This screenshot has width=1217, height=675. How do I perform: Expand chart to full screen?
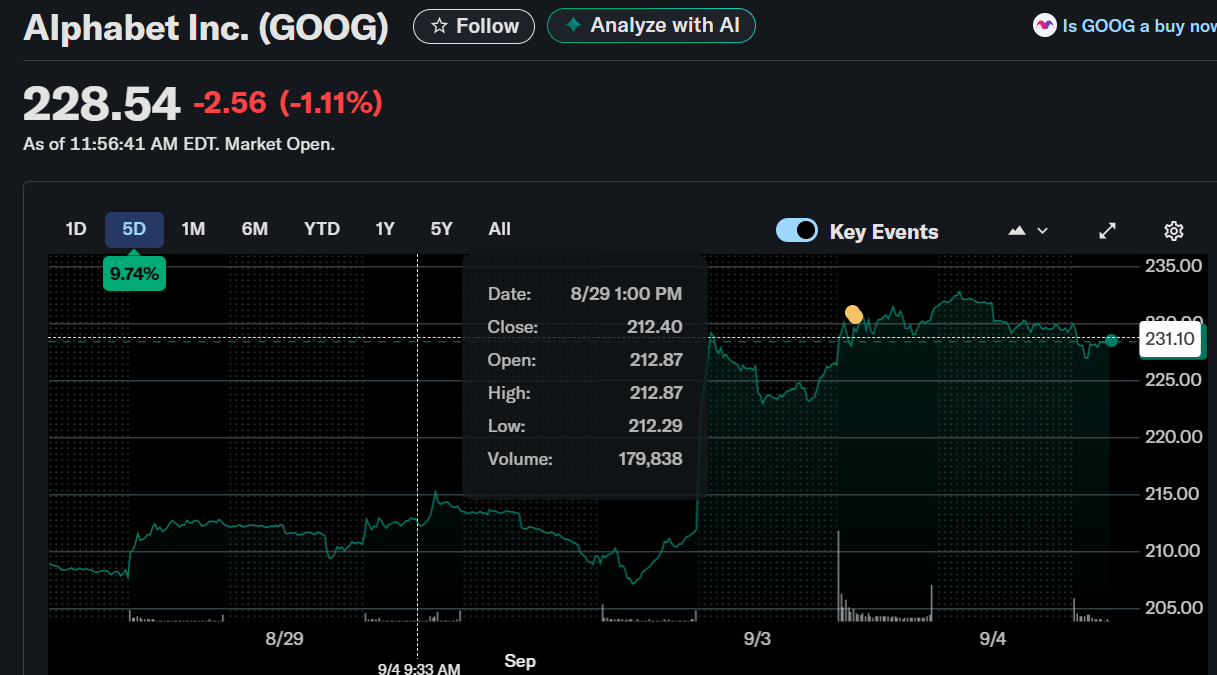click(x=1107, y=231)
